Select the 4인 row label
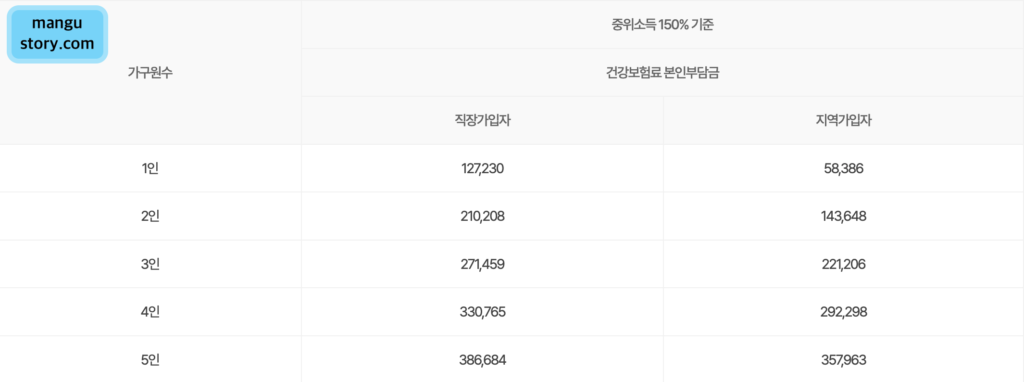1024x382 pixels. (x=150, y=312)
